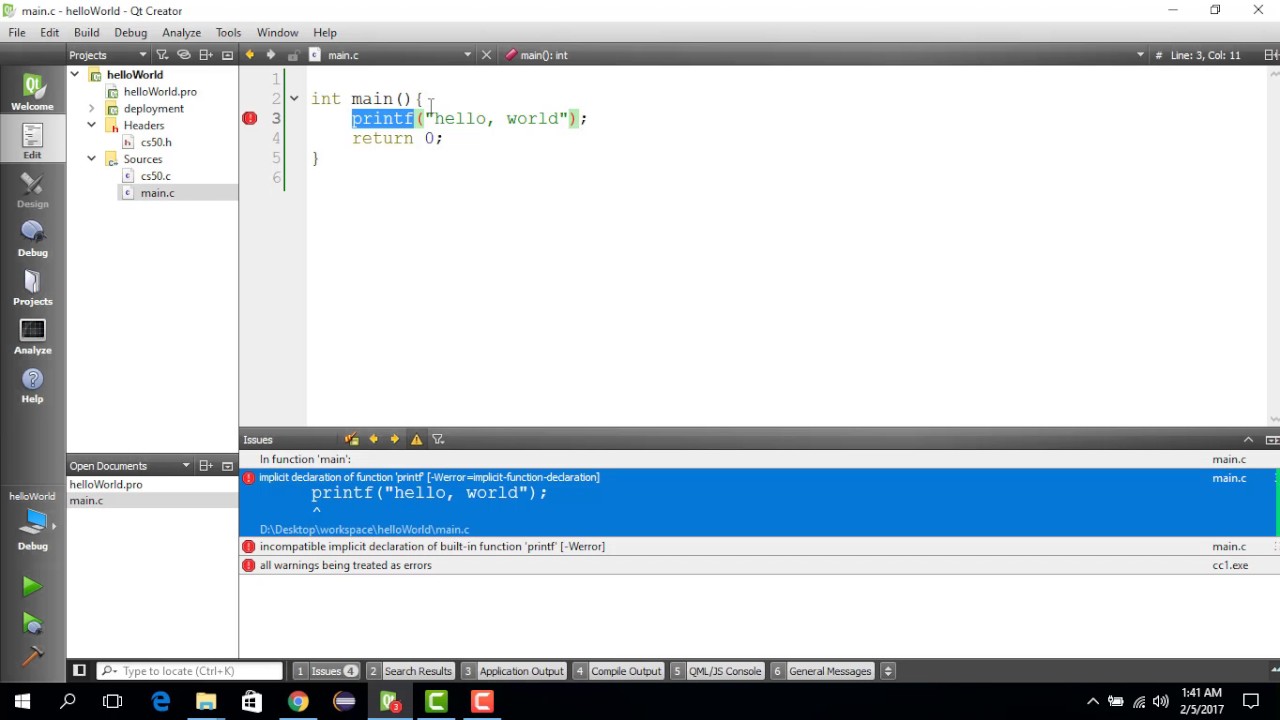Open main.c in Open Documents list
The height and width of the screenshot is (720, 1280).
coord(86,500)
